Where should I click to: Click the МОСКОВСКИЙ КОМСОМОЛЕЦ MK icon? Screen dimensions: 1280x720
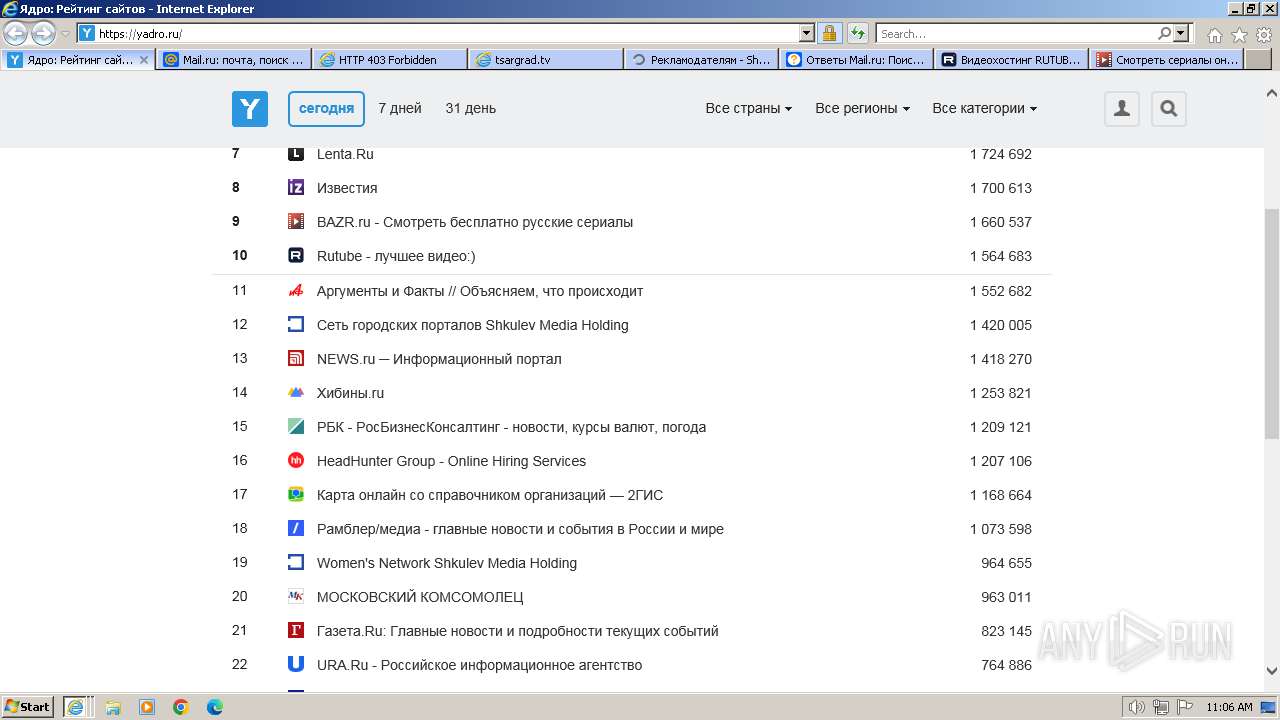[x=296, y=597]
